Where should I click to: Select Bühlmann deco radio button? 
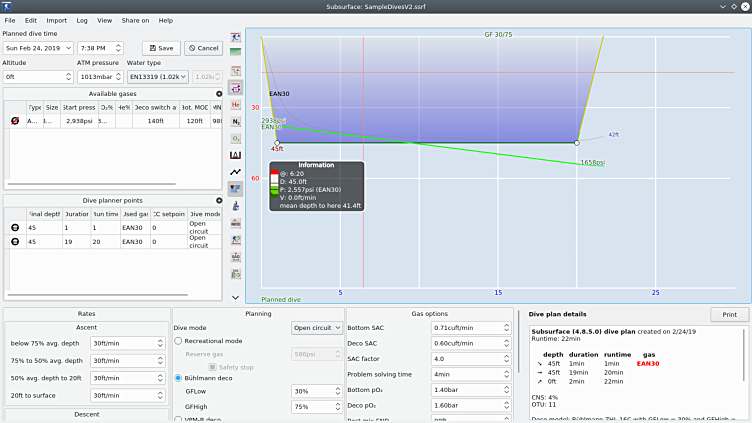point(179,378)
